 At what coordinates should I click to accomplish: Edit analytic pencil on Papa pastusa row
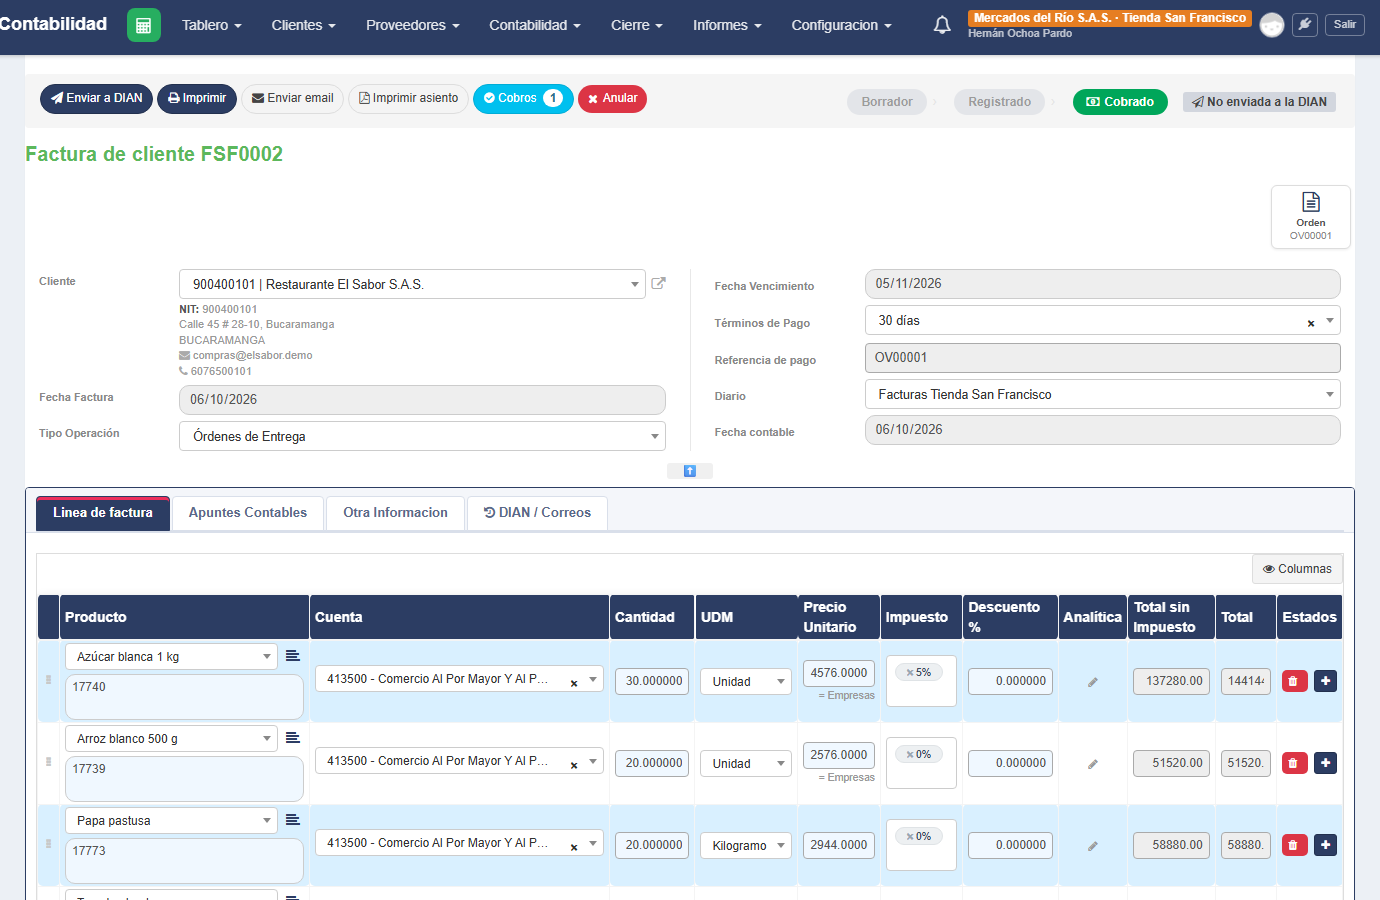[x=1093, y=846]
